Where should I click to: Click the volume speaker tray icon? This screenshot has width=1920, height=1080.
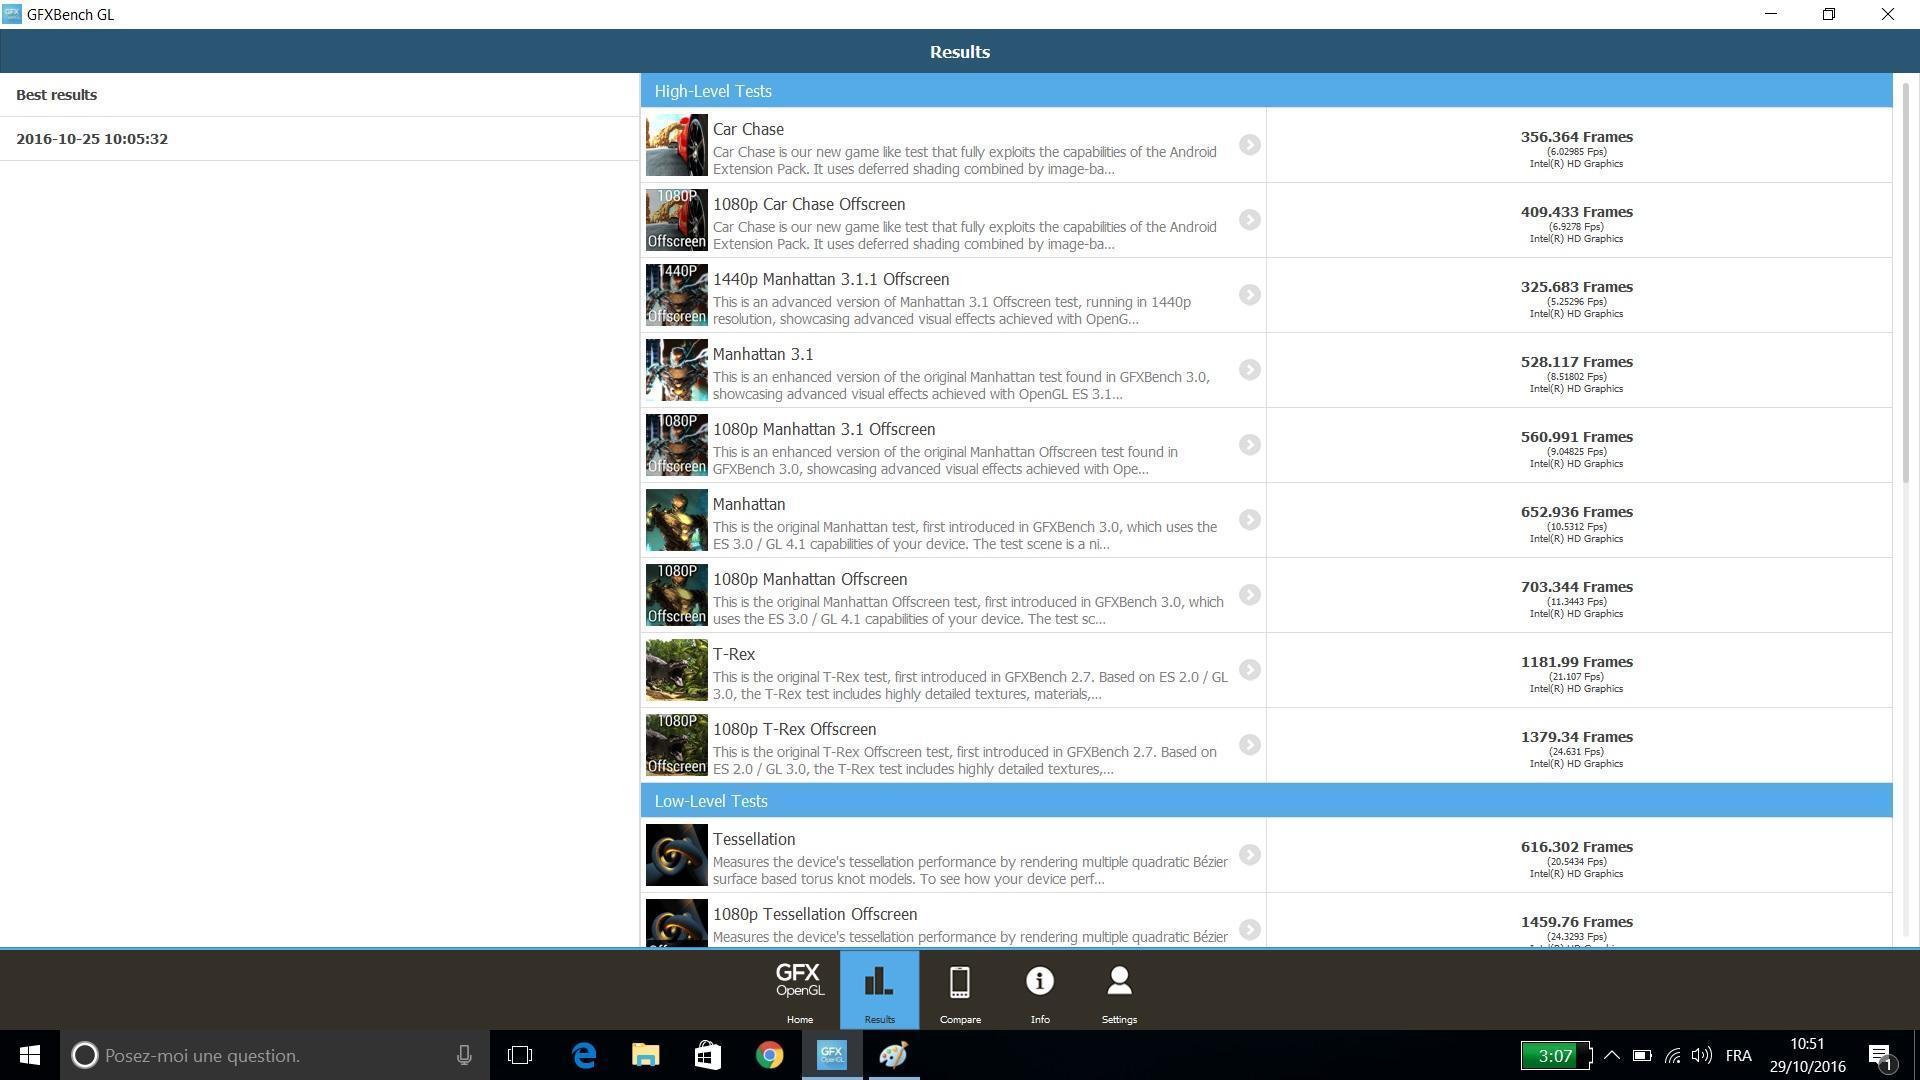click(1701, 1055)
